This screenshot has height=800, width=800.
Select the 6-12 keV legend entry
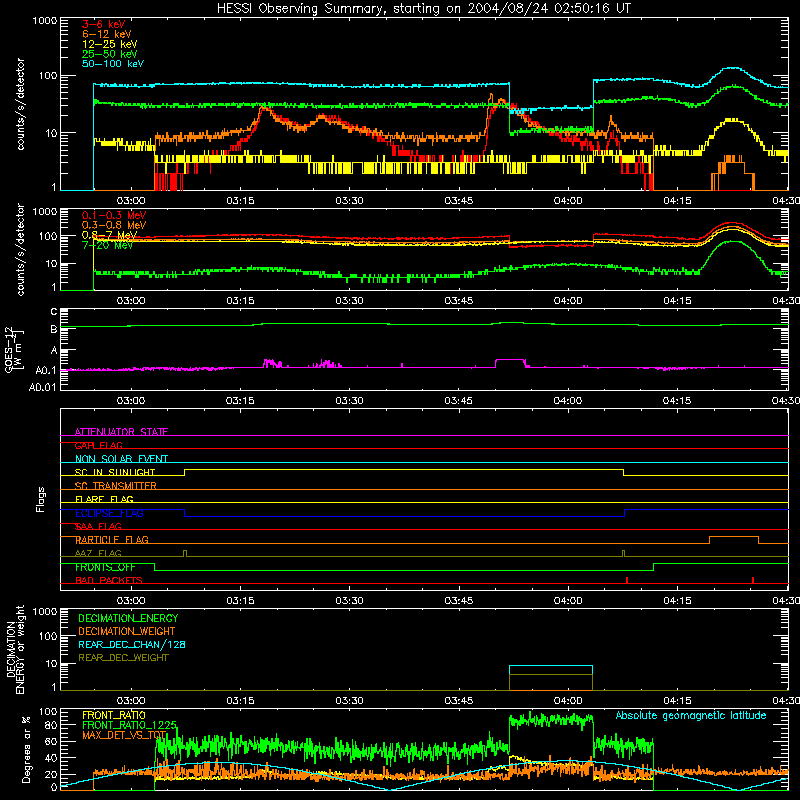[107, 34]
